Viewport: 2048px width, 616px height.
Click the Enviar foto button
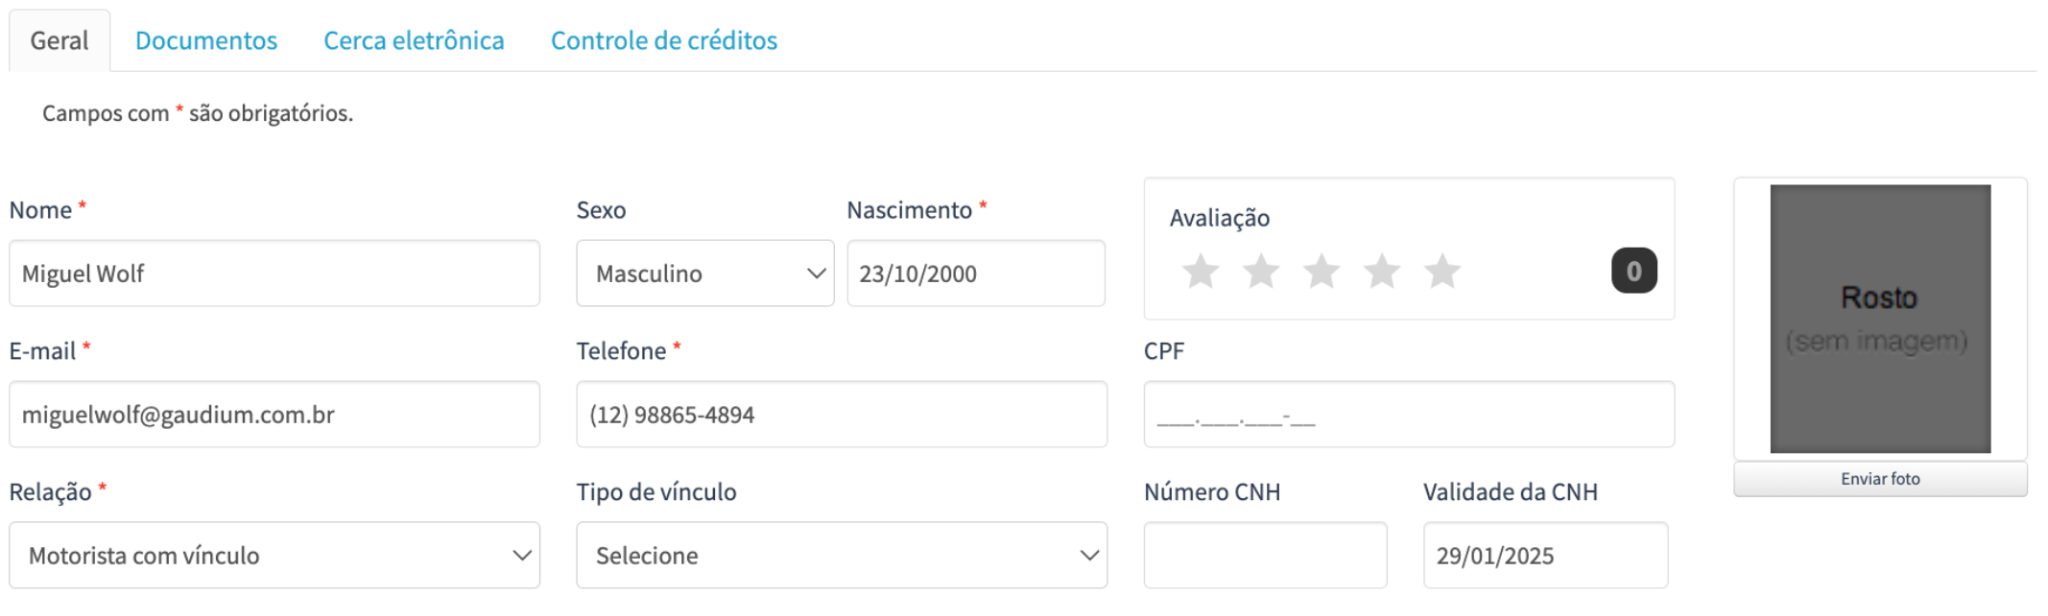[1880, 479]
